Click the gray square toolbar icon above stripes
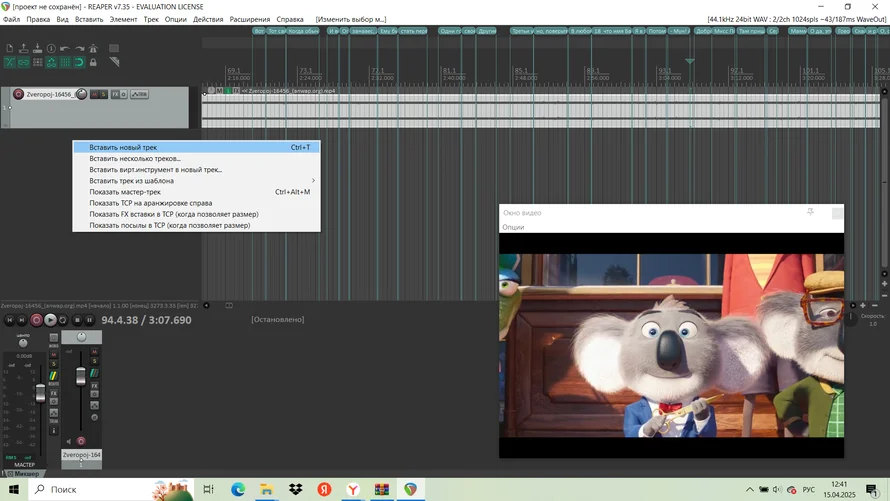This screenshot has width=890, height=501. 114,48
